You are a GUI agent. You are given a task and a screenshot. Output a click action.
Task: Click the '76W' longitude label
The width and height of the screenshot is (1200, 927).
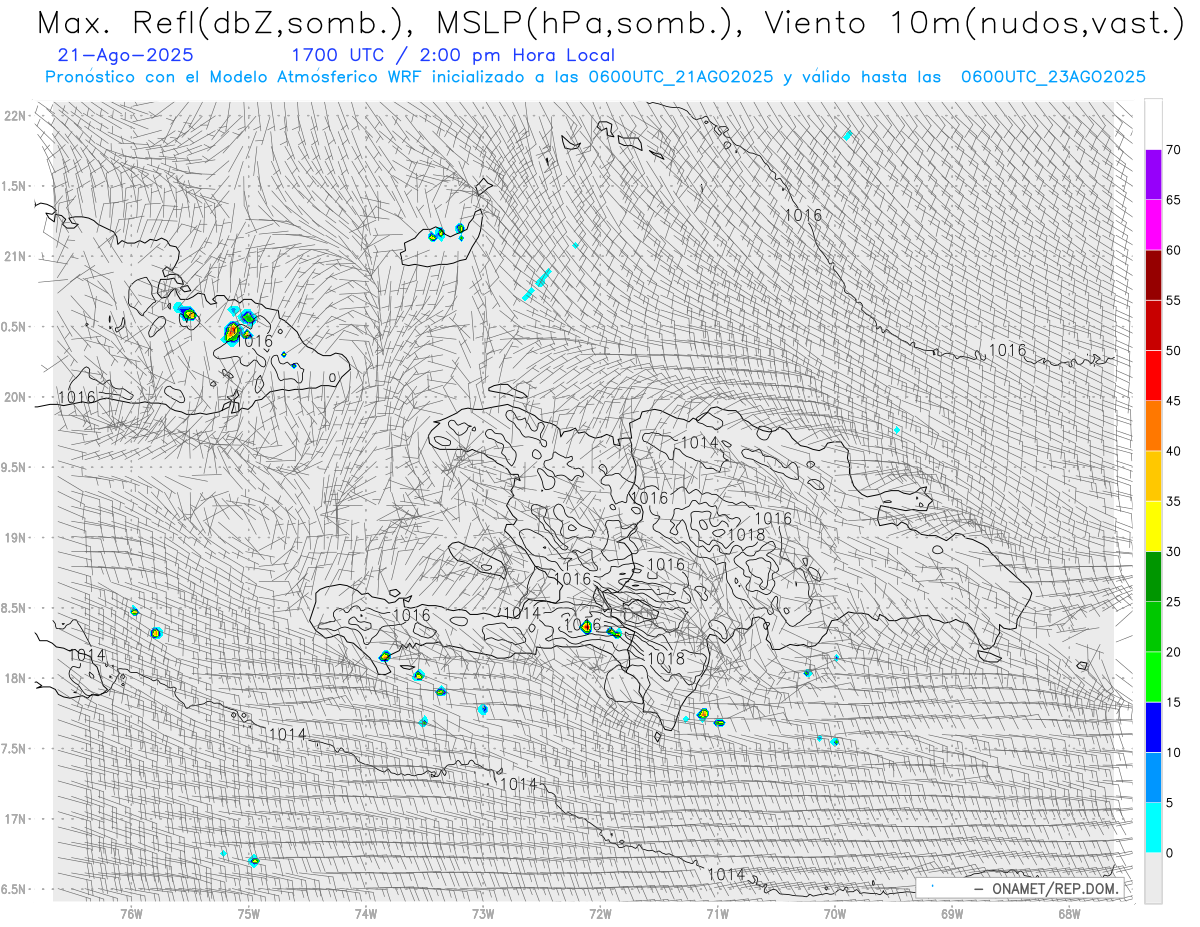click(x=131, y=913)
